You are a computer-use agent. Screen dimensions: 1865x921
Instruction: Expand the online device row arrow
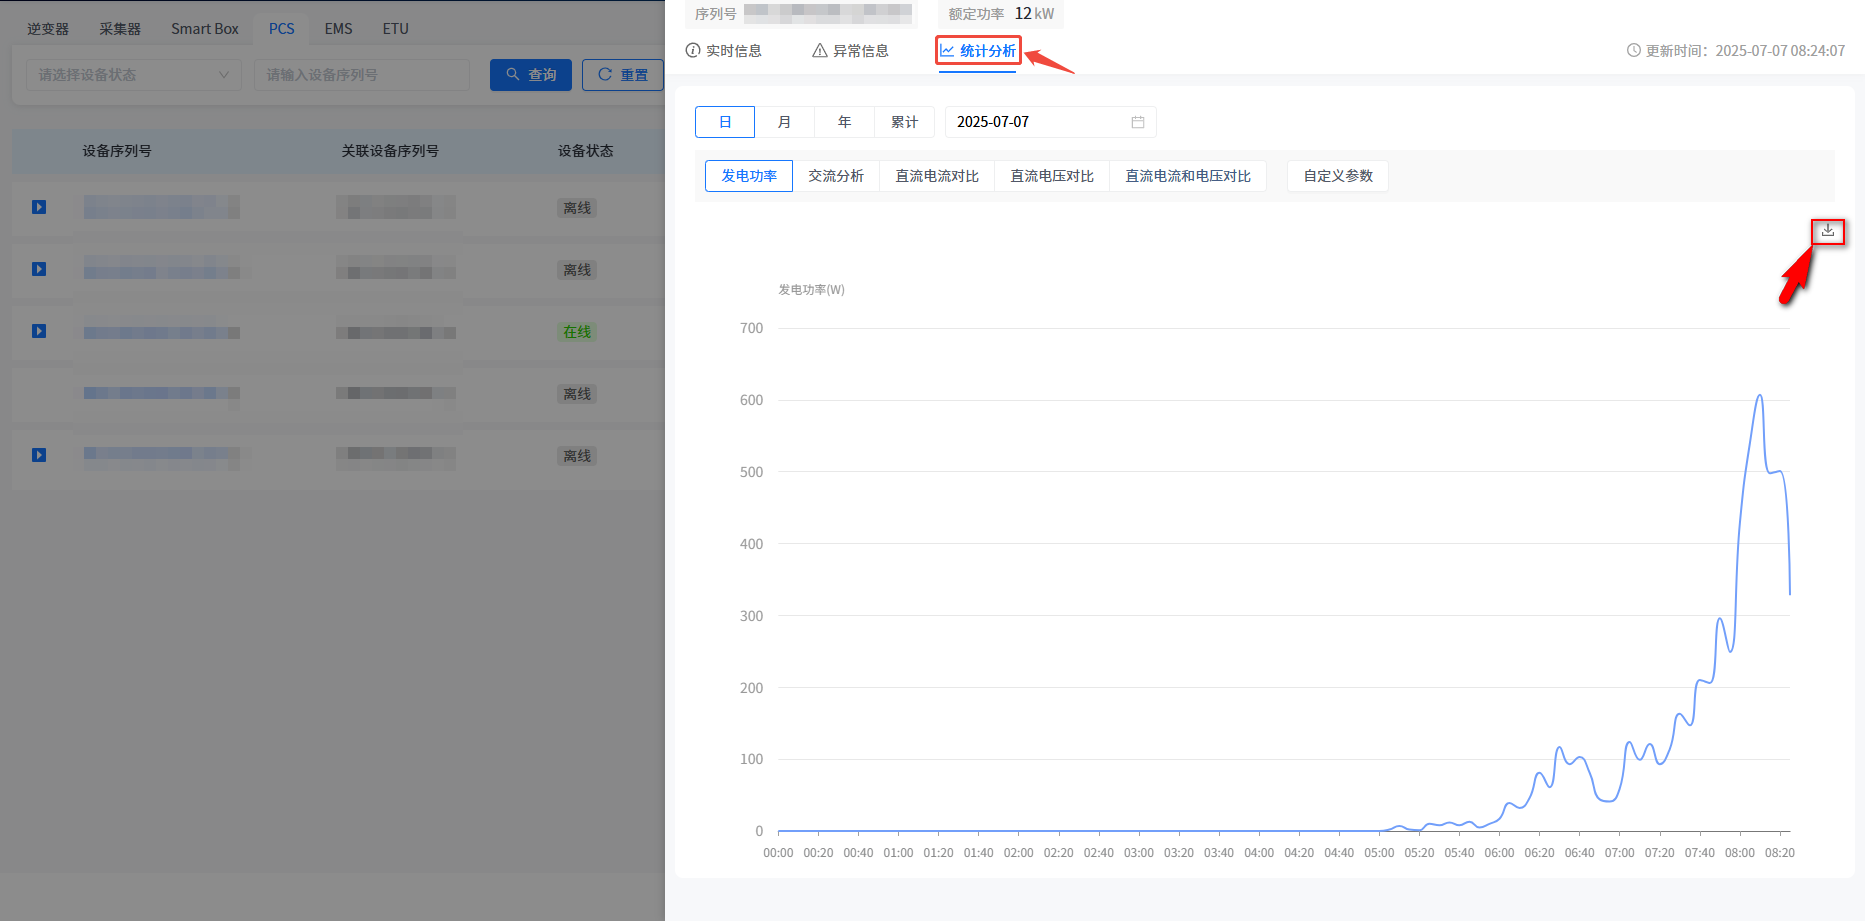click(39, 331)
